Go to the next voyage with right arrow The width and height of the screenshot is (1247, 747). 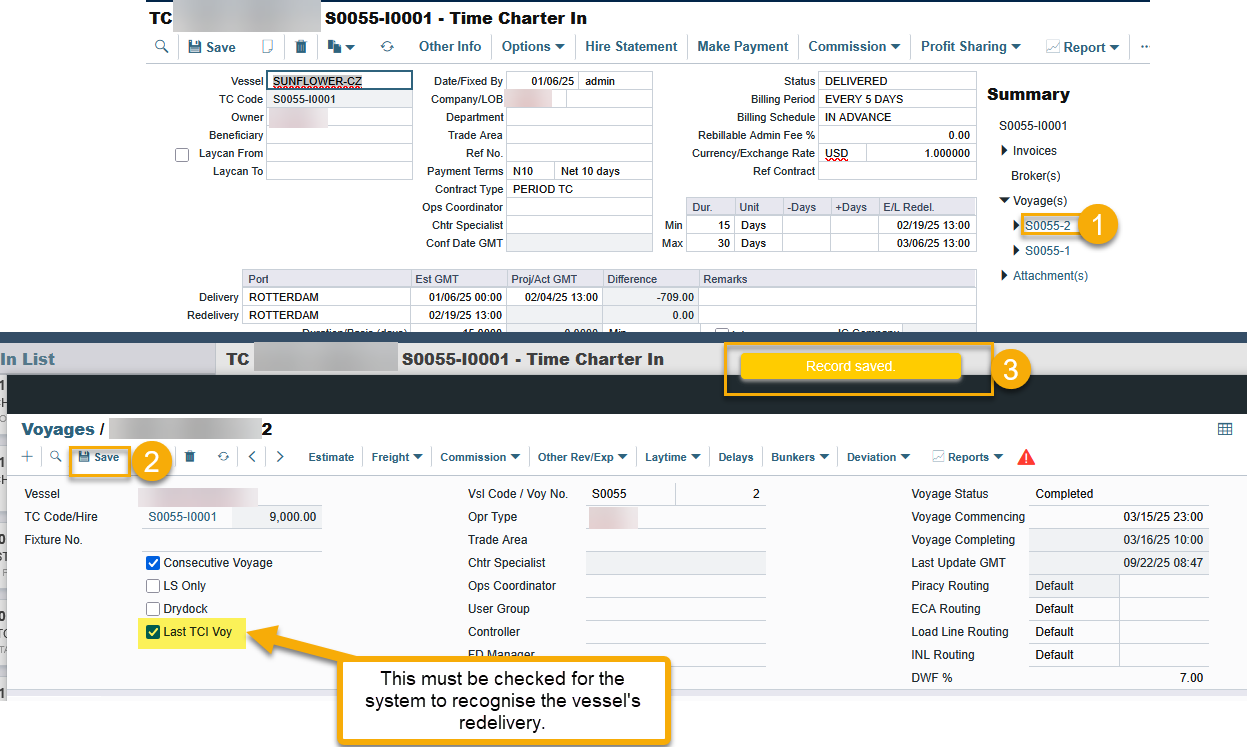[x=280, y=457]
